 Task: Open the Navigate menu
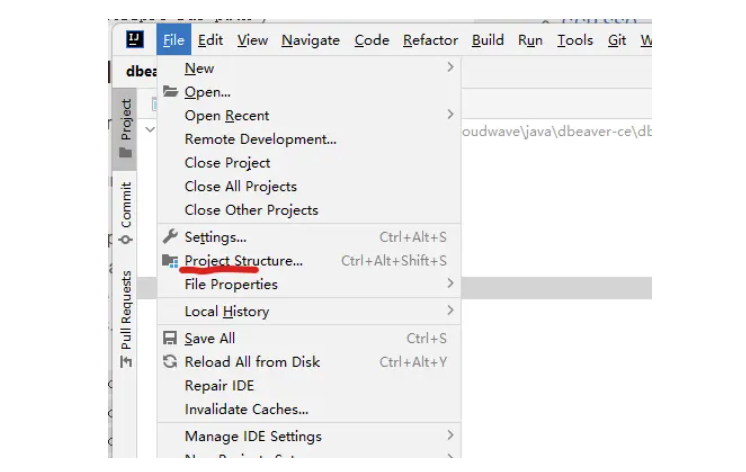310,40
